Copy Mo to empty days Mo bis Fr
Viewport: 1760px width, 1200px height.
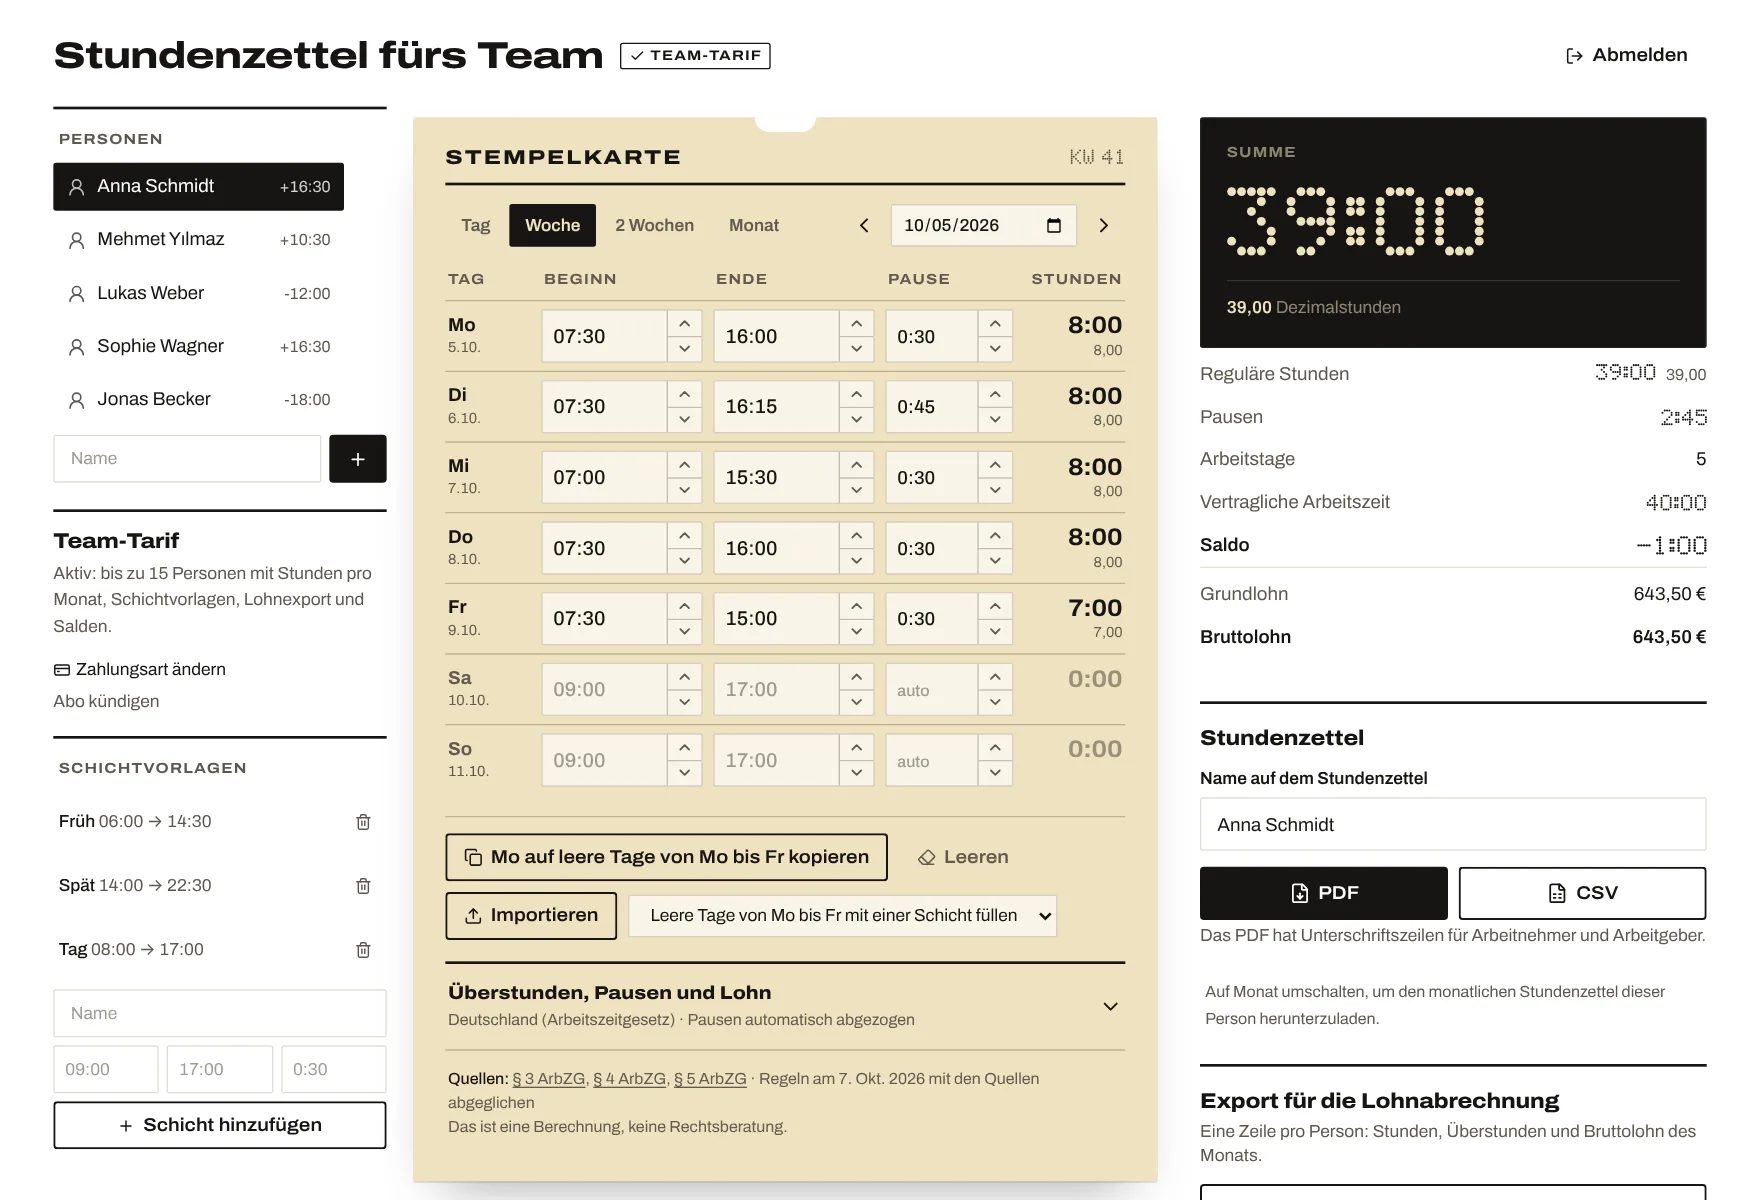coord(666,857)
